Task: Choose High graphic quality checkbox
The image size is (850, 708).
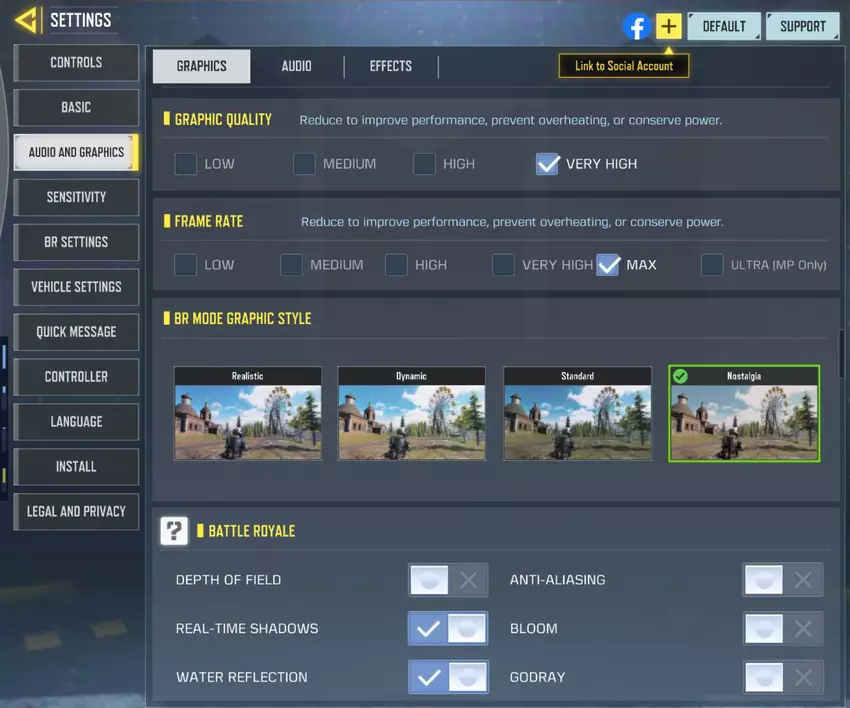Action: point(424,164)
